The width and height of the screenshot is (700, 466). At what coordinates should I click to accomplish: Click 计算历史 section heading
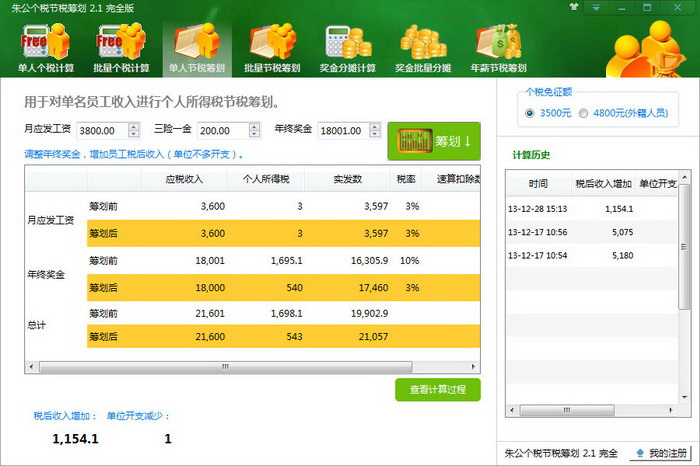click(x=531, y=155)
